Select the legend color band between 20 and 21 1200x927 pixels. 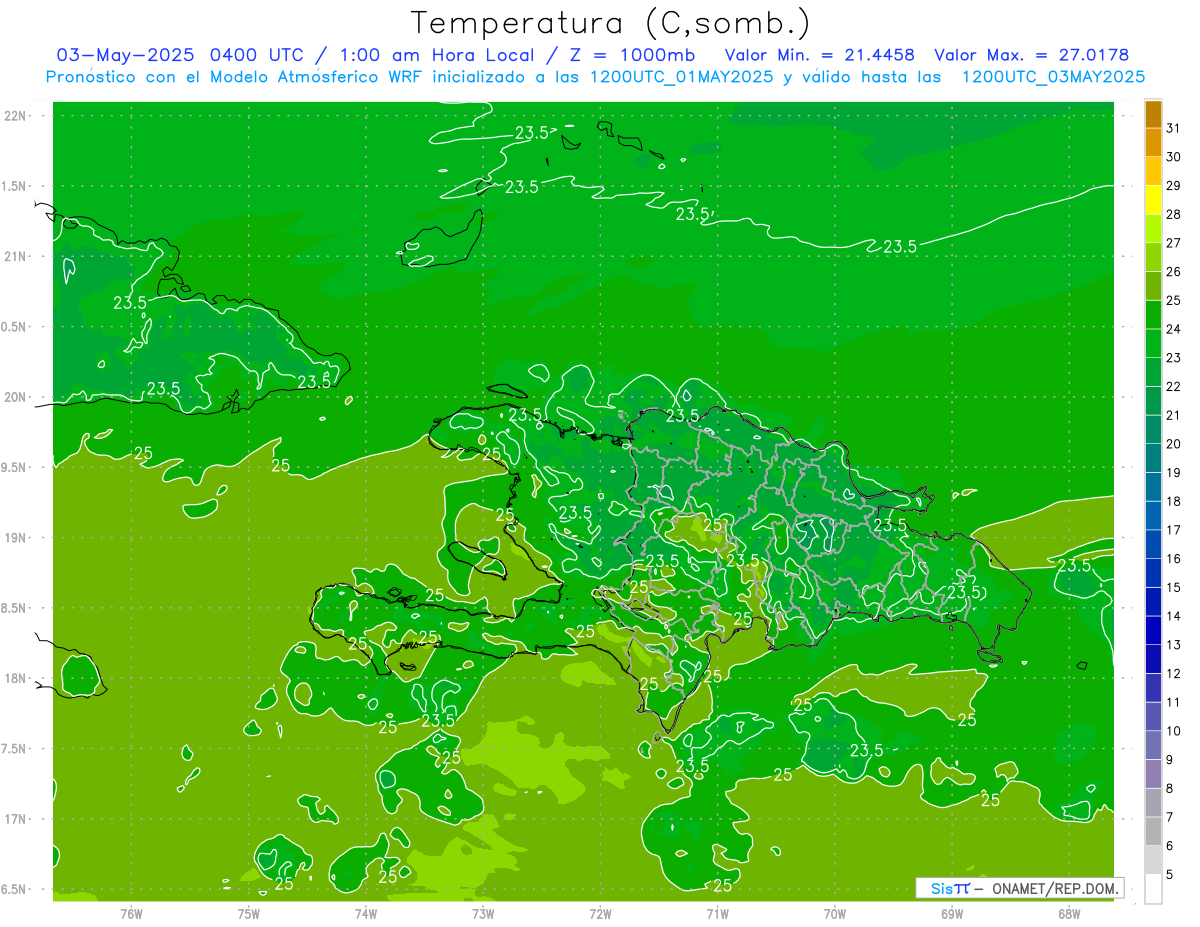1153,430
